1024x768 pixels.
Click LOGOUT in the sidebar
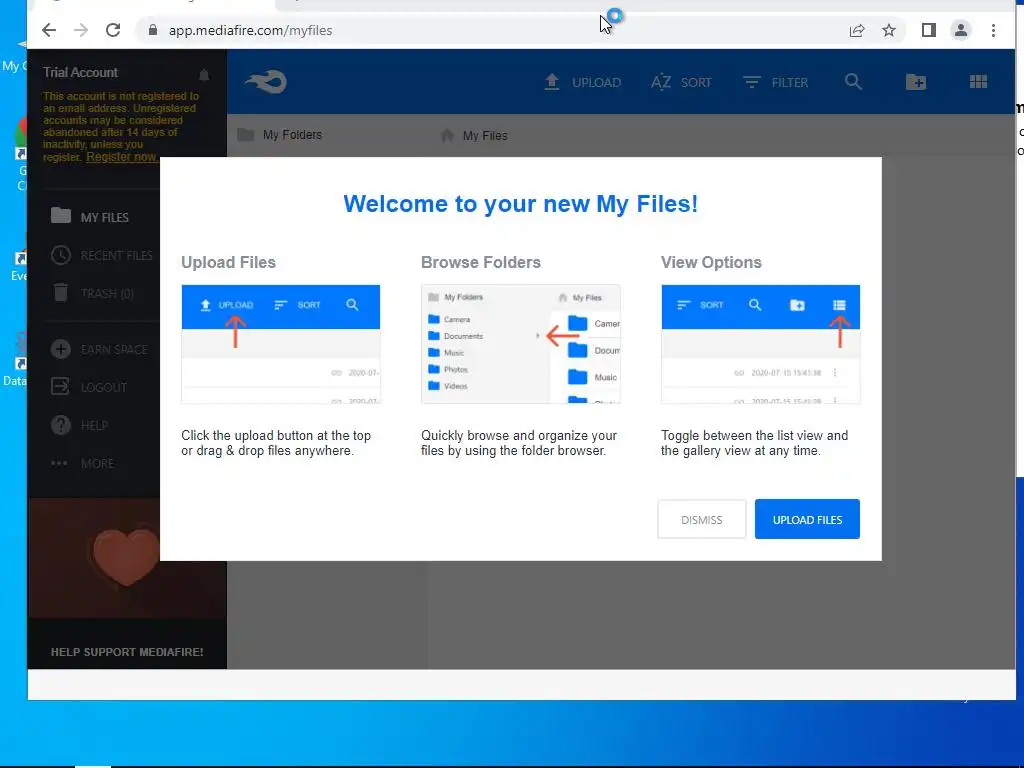click(x=89, y=387)
